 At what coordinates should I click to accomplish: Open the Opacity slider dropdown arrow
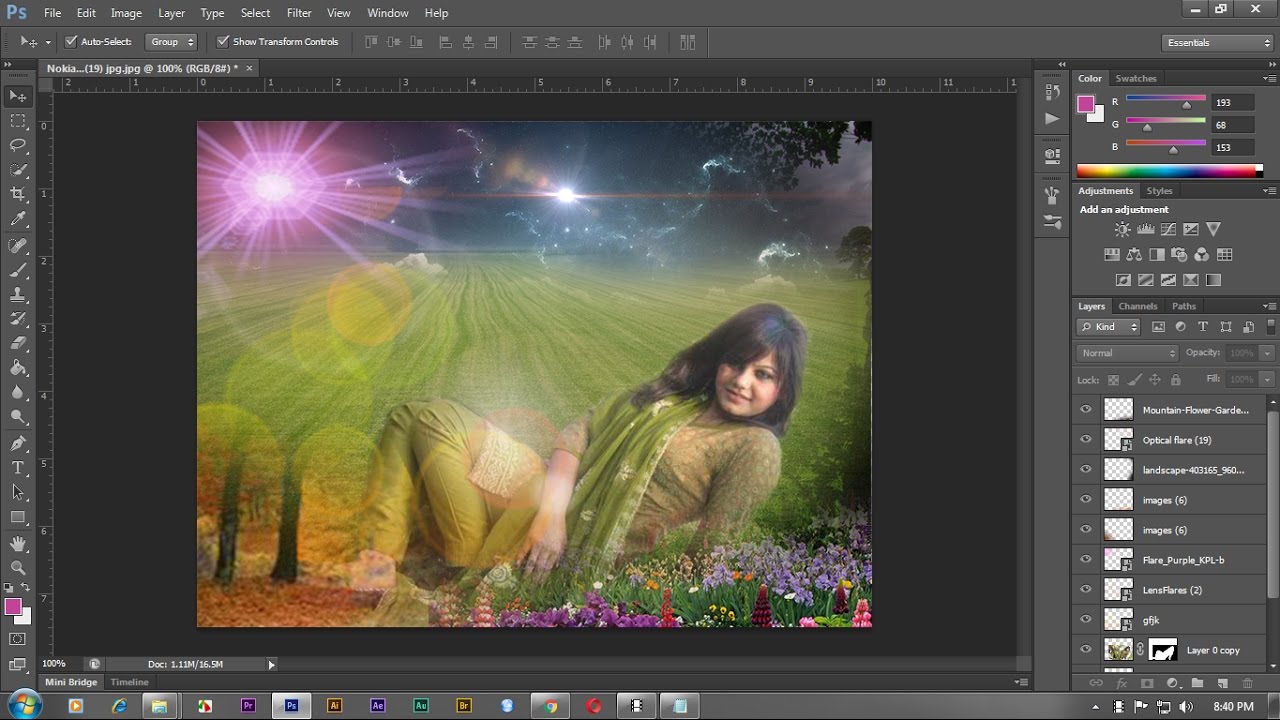pyautogui.click(x=1267, y=353)
